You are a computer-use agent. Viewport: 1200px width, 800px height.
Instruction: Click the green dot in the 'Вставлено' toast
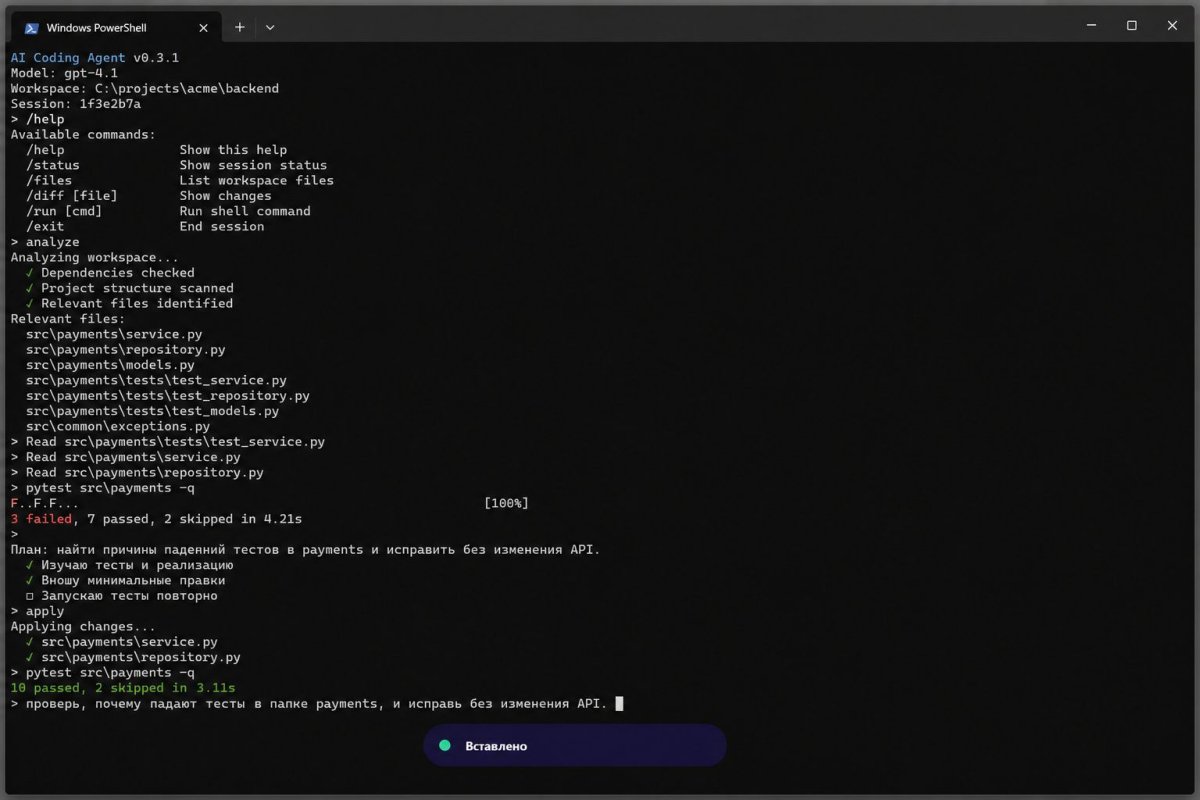[445, 746]
